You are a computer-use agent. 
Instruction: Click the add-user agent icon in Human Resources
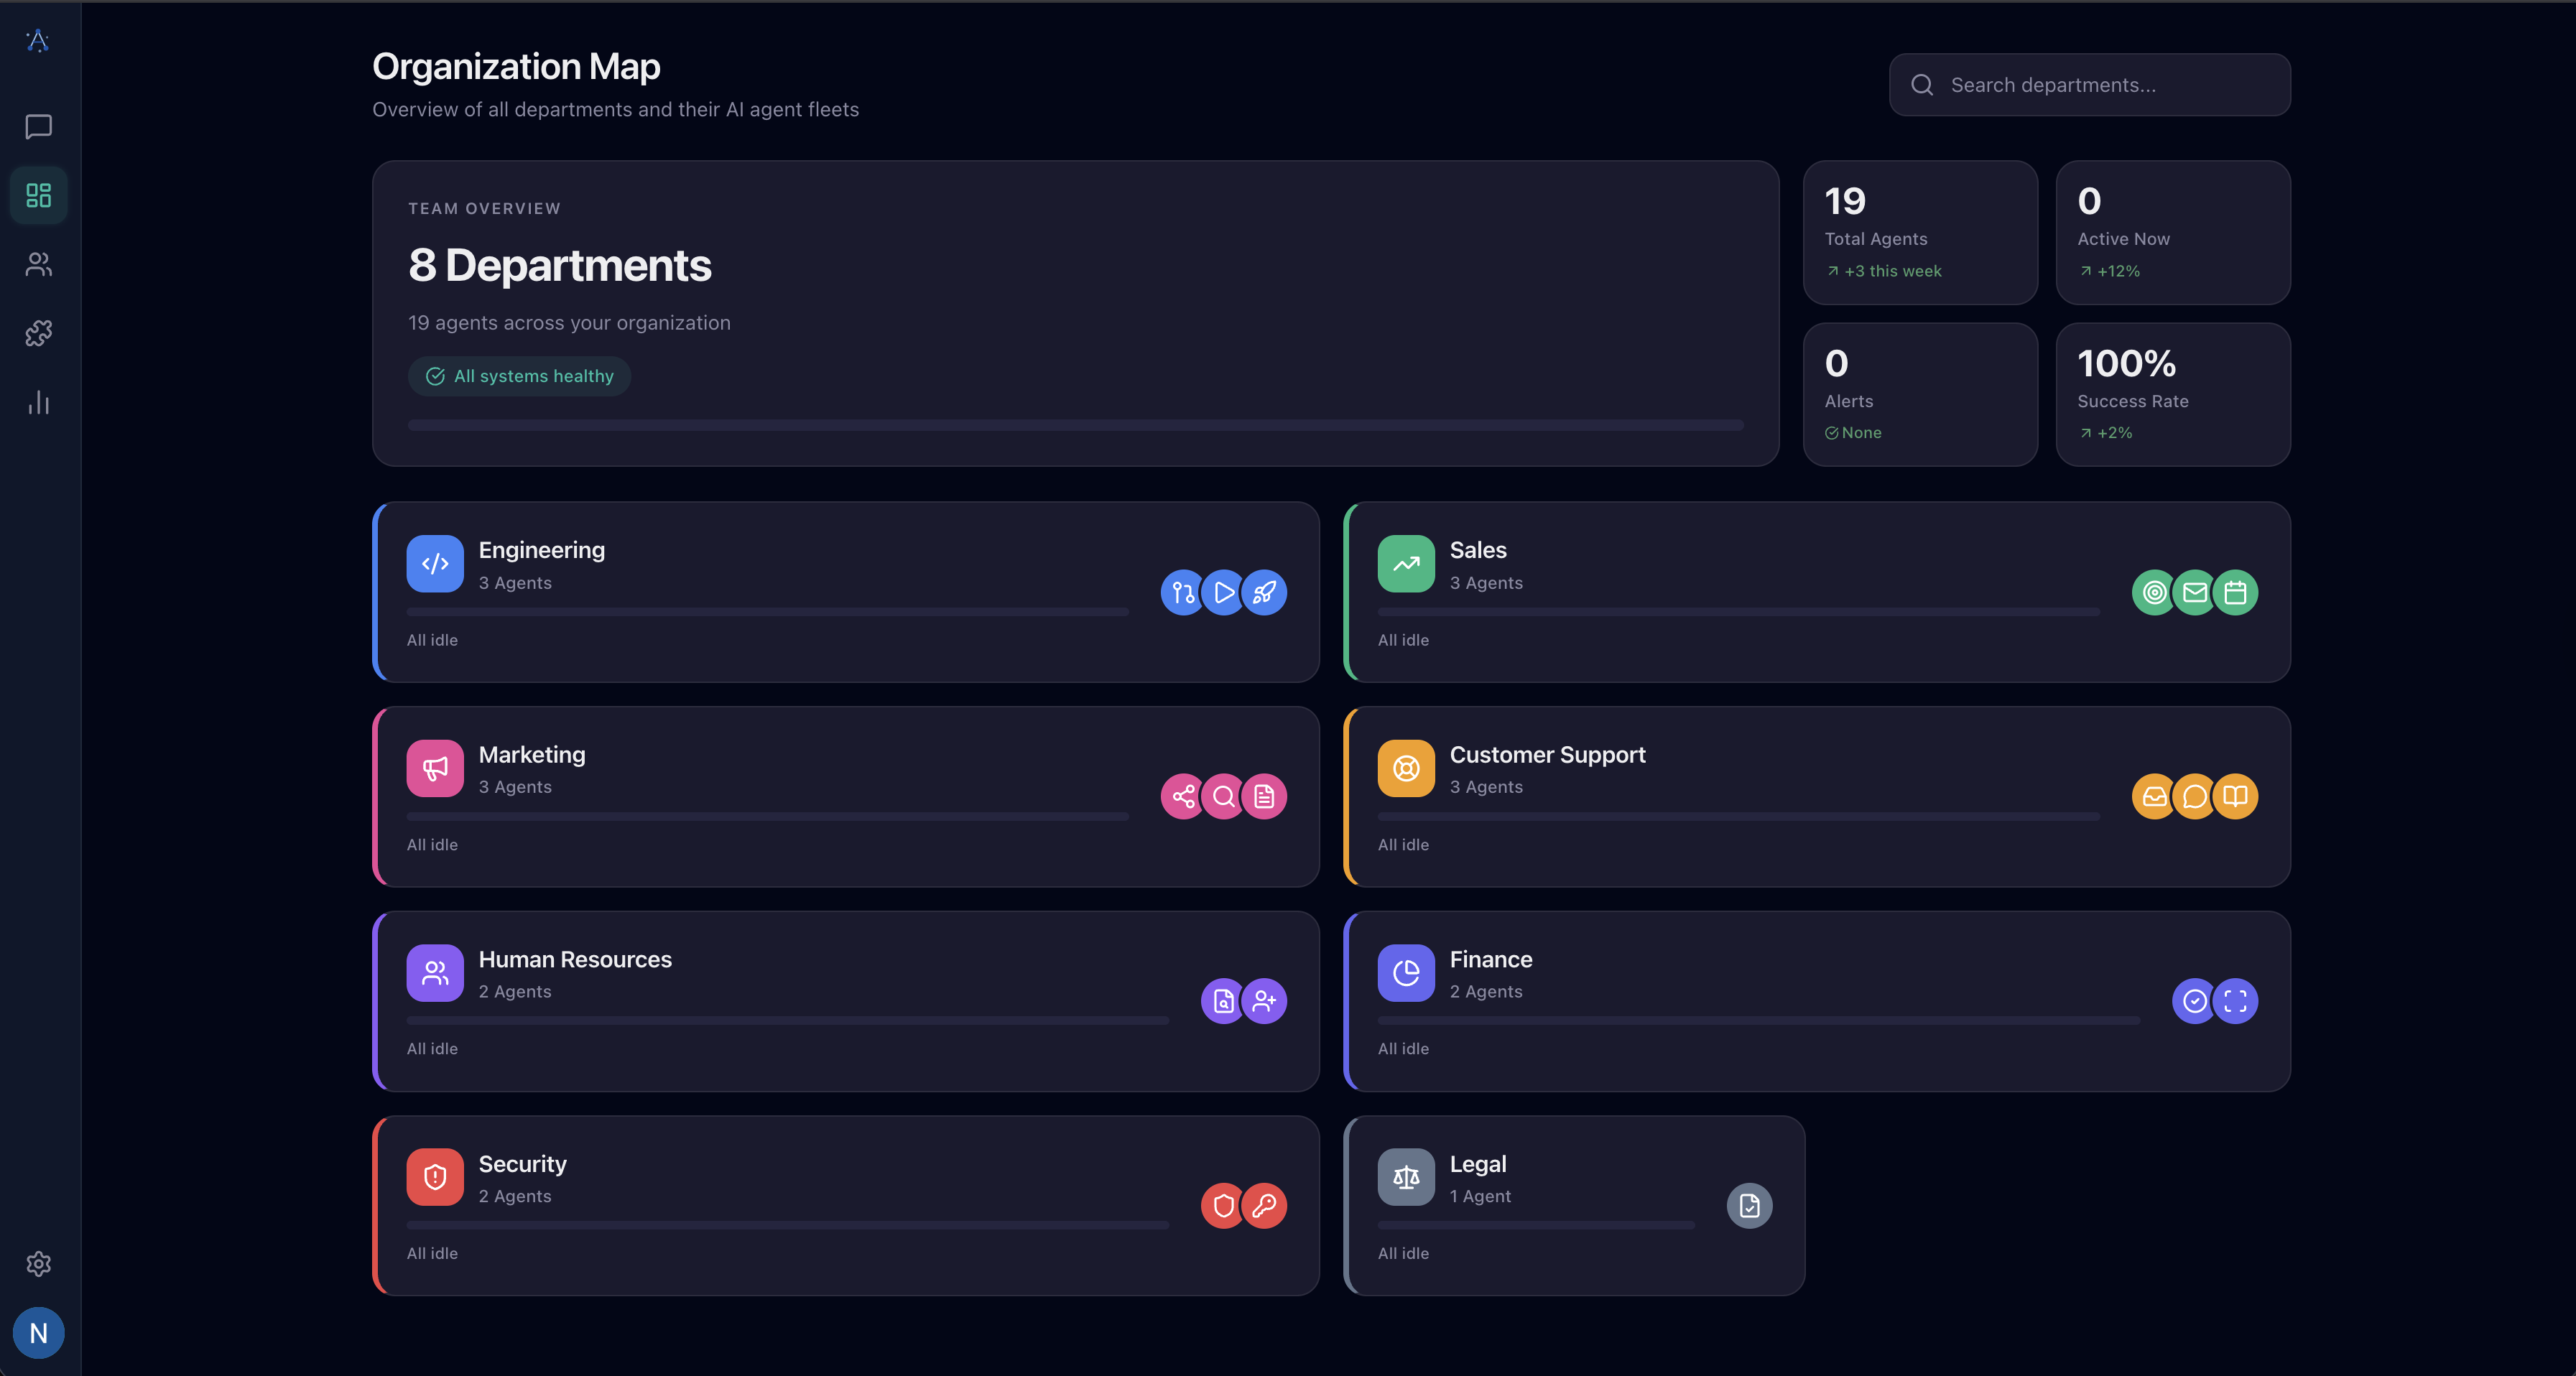1264,1001
